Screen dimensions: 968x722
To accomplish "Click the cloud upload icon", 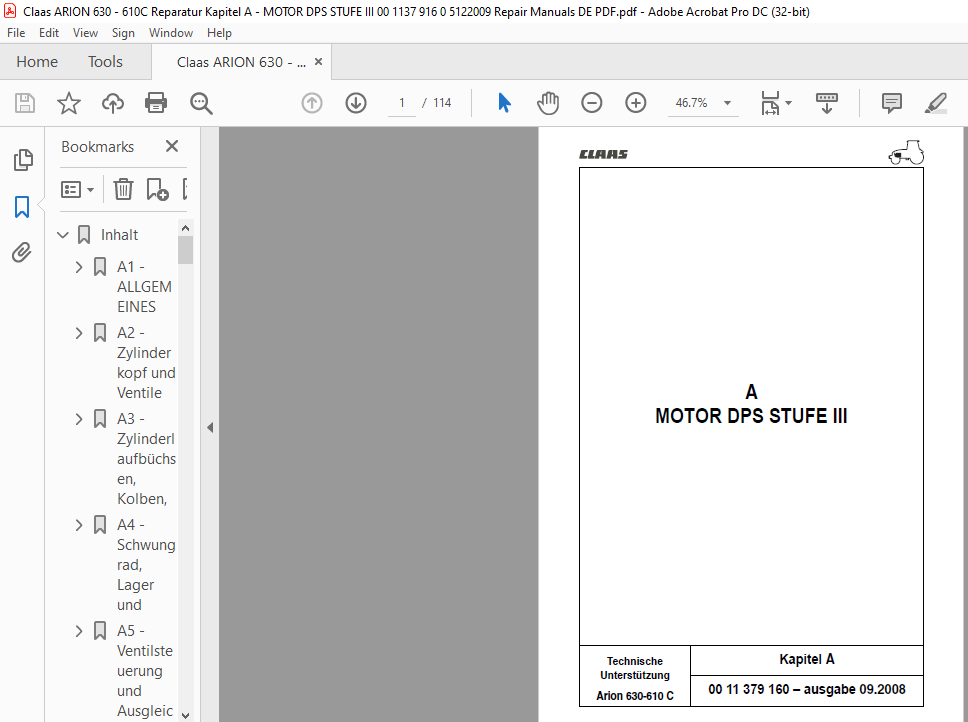I will (112, 103).
